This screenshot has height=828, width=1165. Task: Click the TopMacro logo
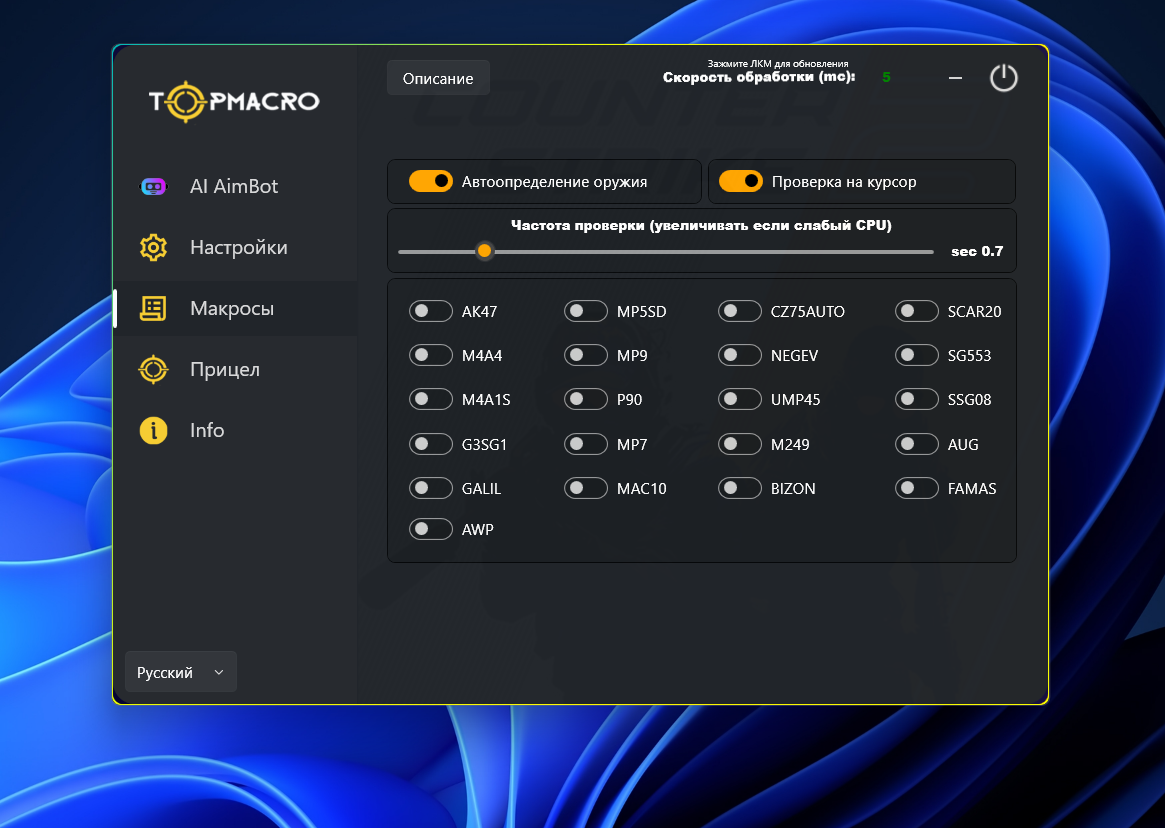(x=234, y=102)
